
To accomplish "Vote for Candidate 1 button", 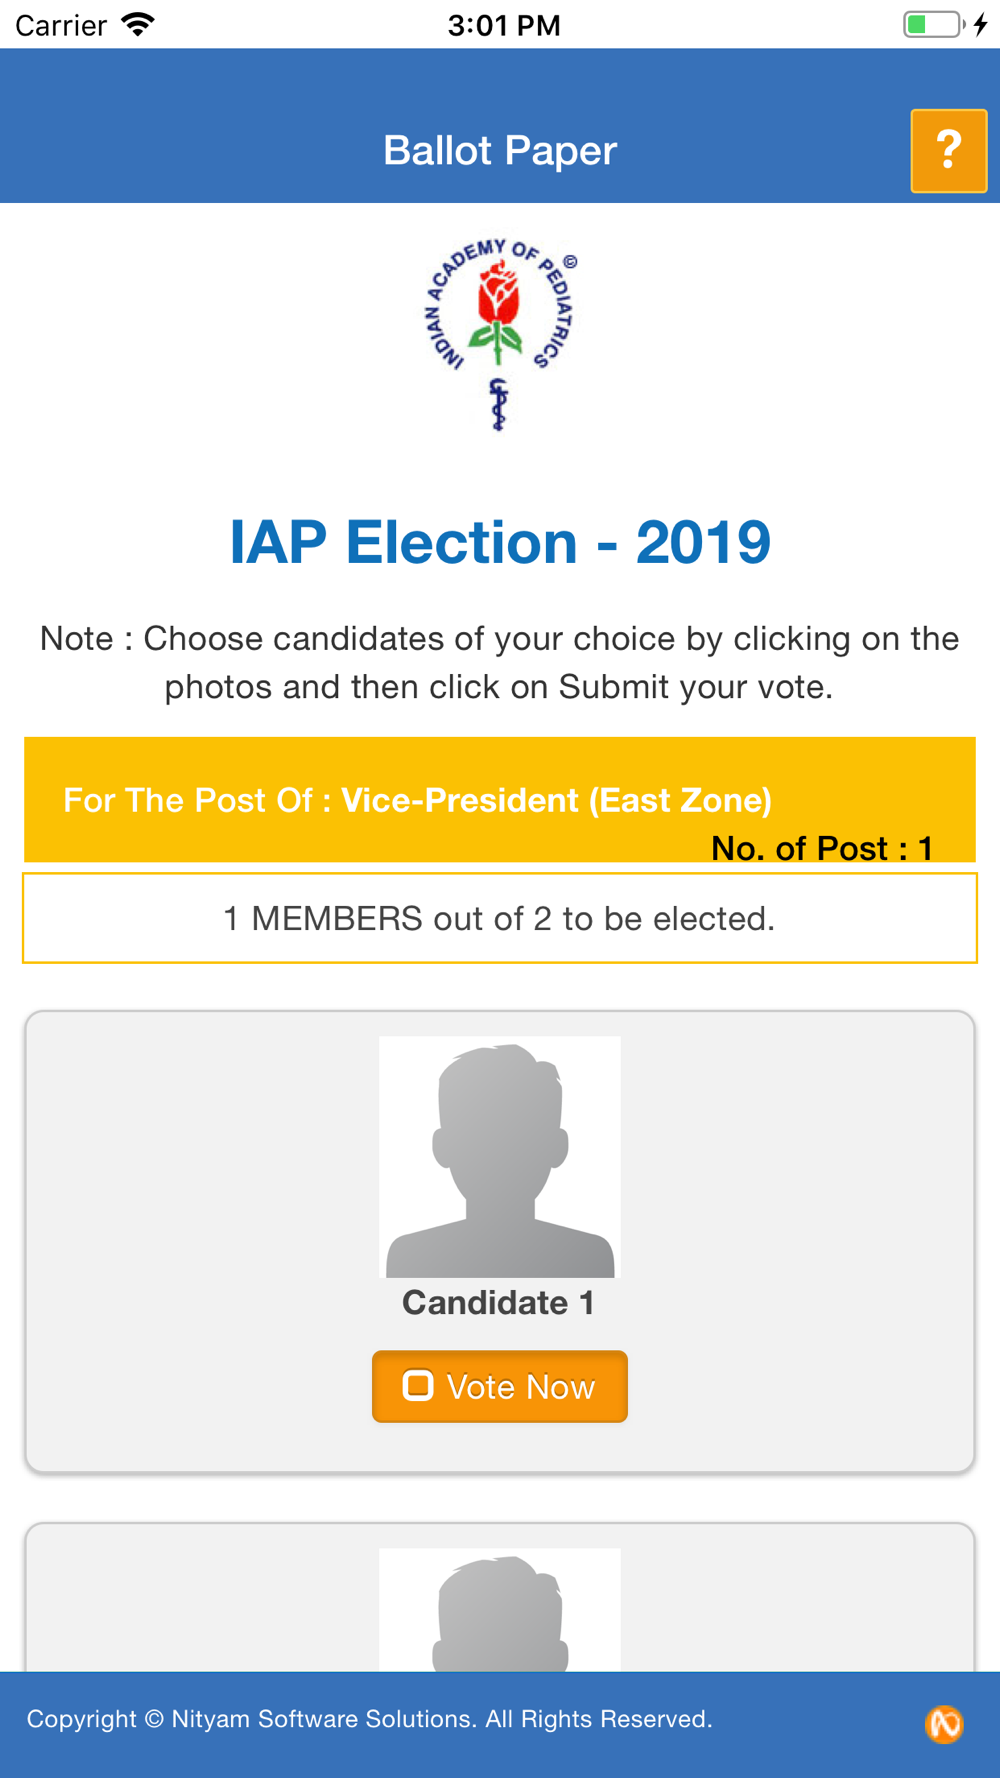I will pyautogui.click(x=500, y=1386).
